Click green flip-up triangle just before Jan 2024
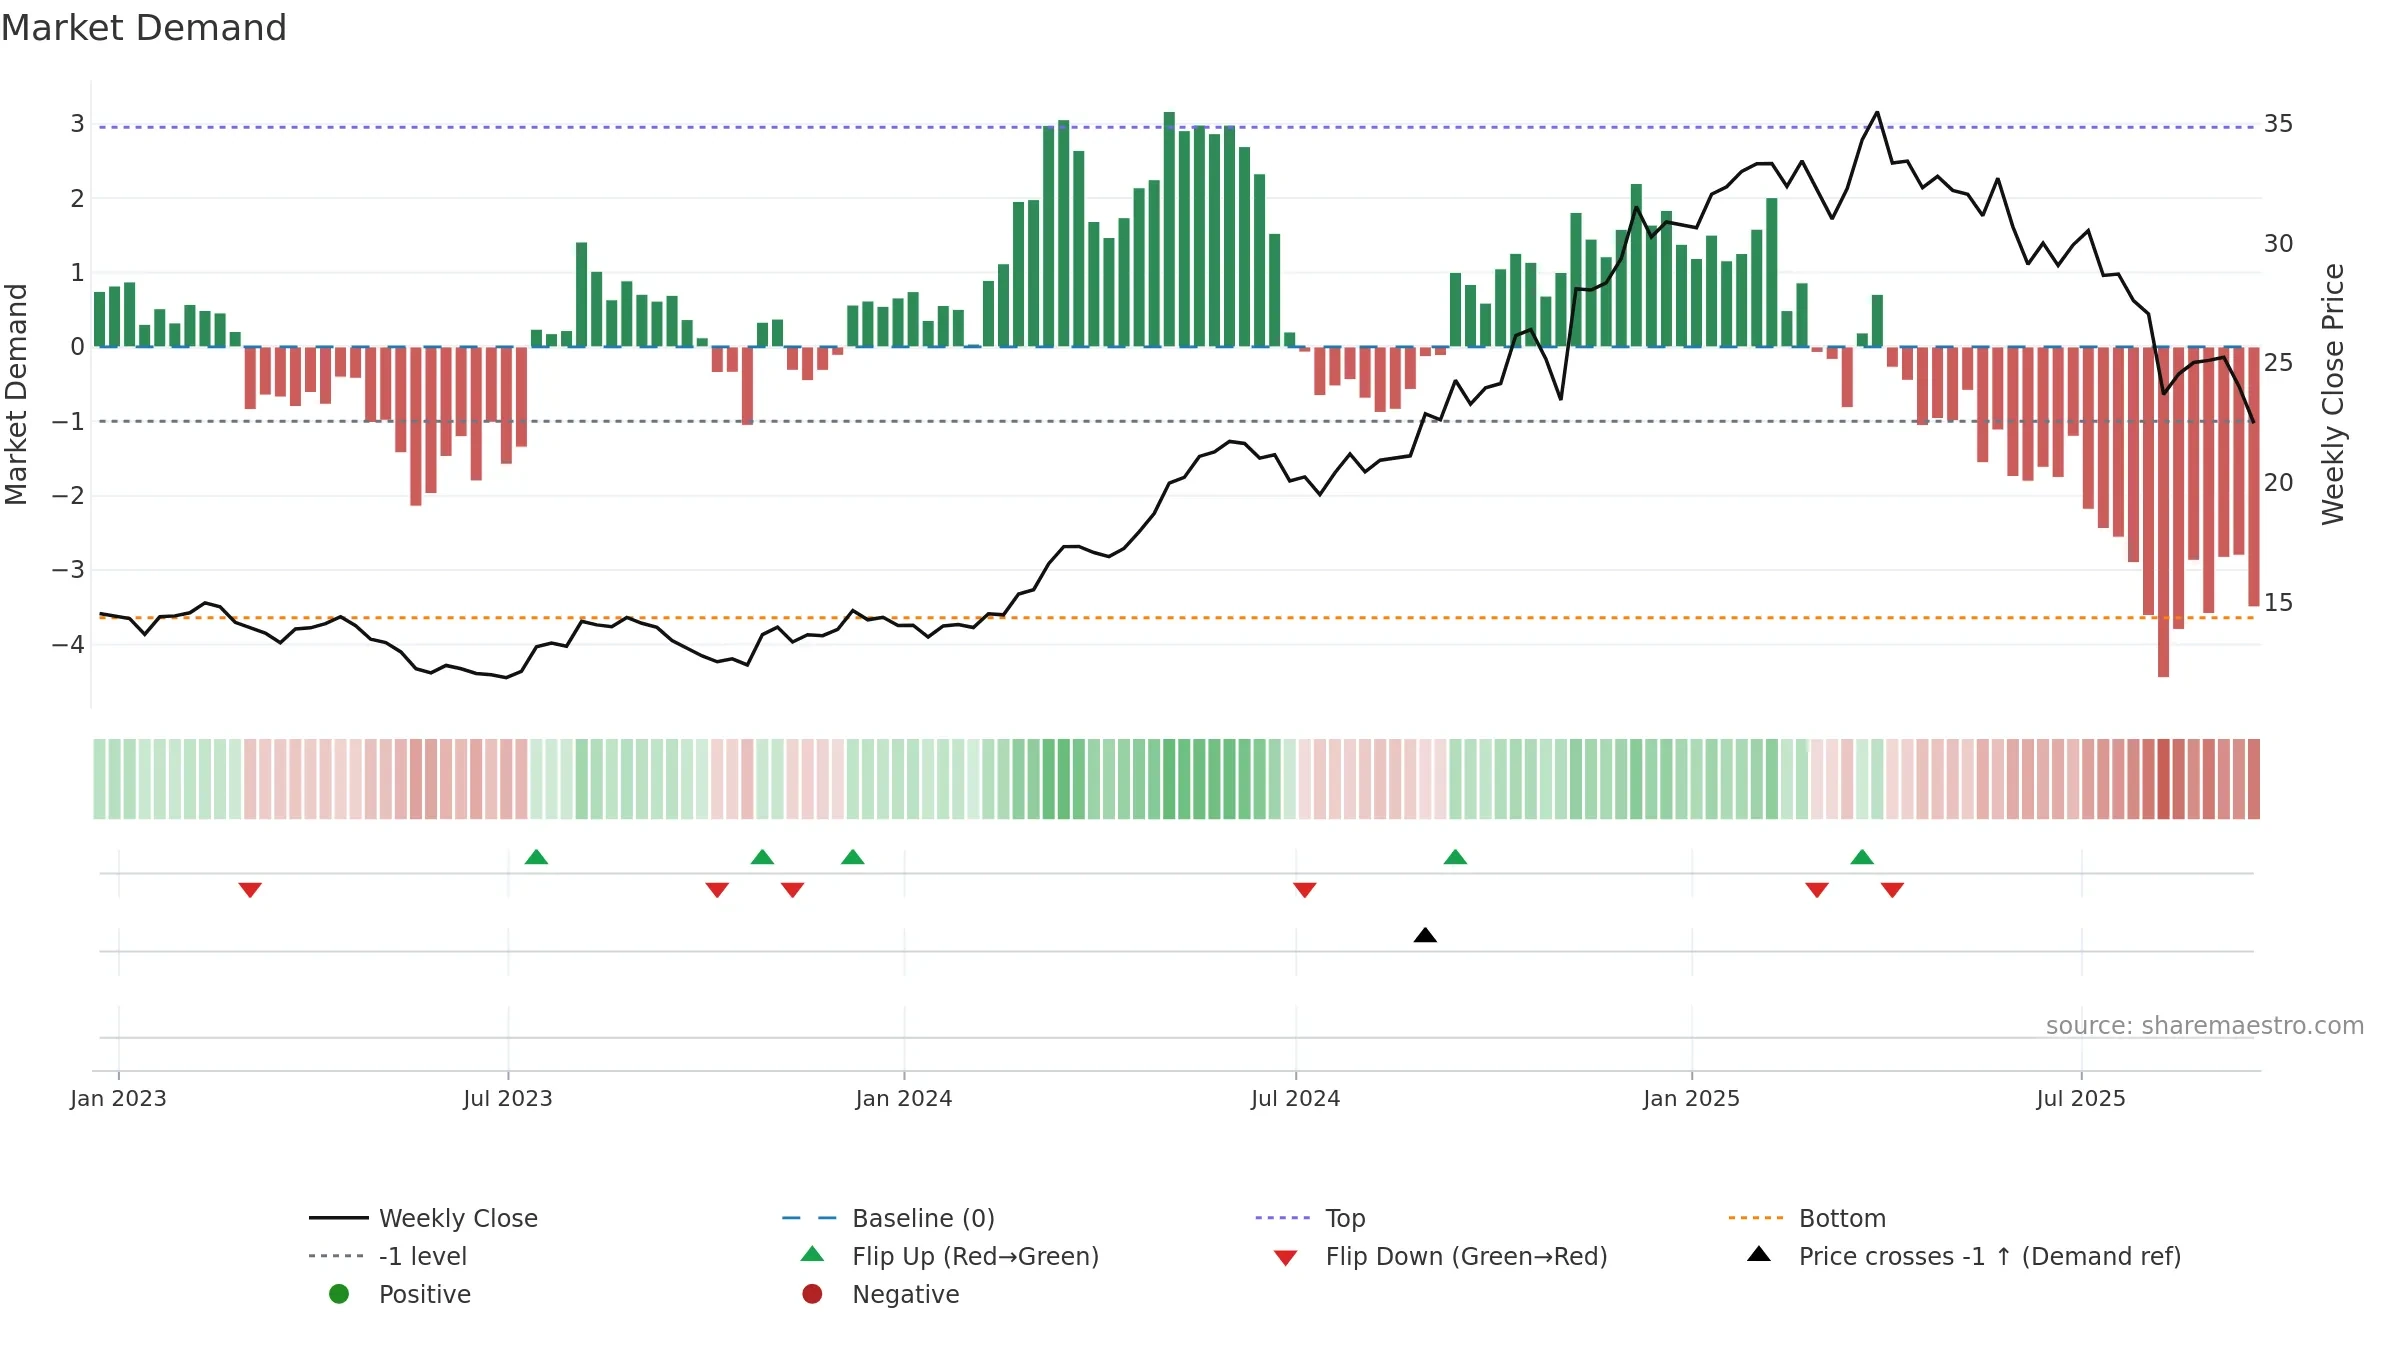Image resolution: width=2400 pixels, height=1350 pixels. 853,857
